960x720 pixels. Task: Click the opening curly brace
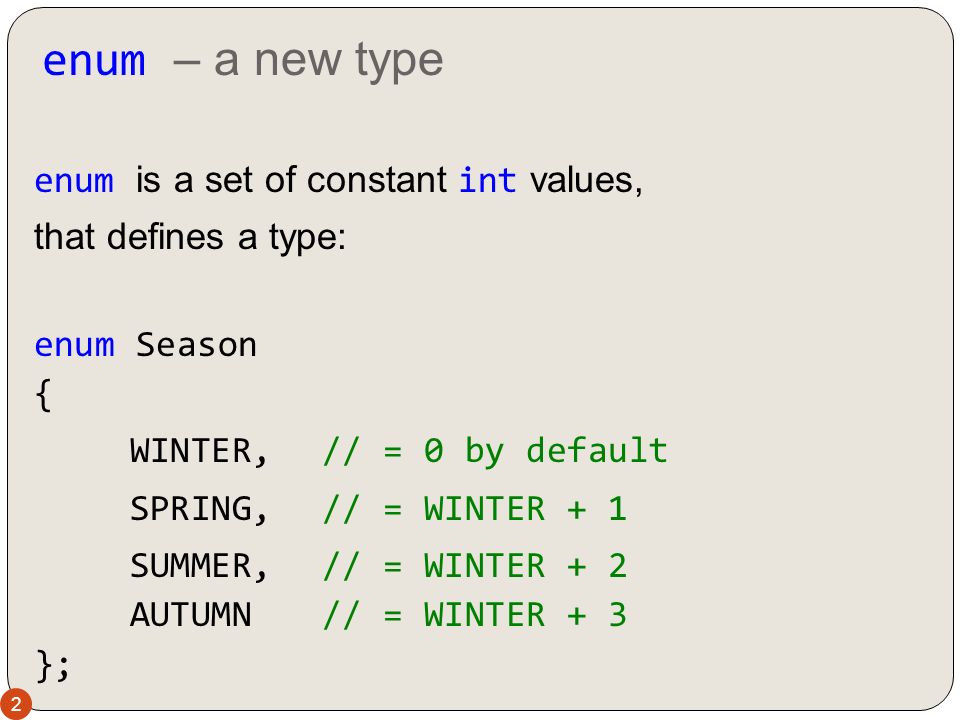click(x=43, y=396)
